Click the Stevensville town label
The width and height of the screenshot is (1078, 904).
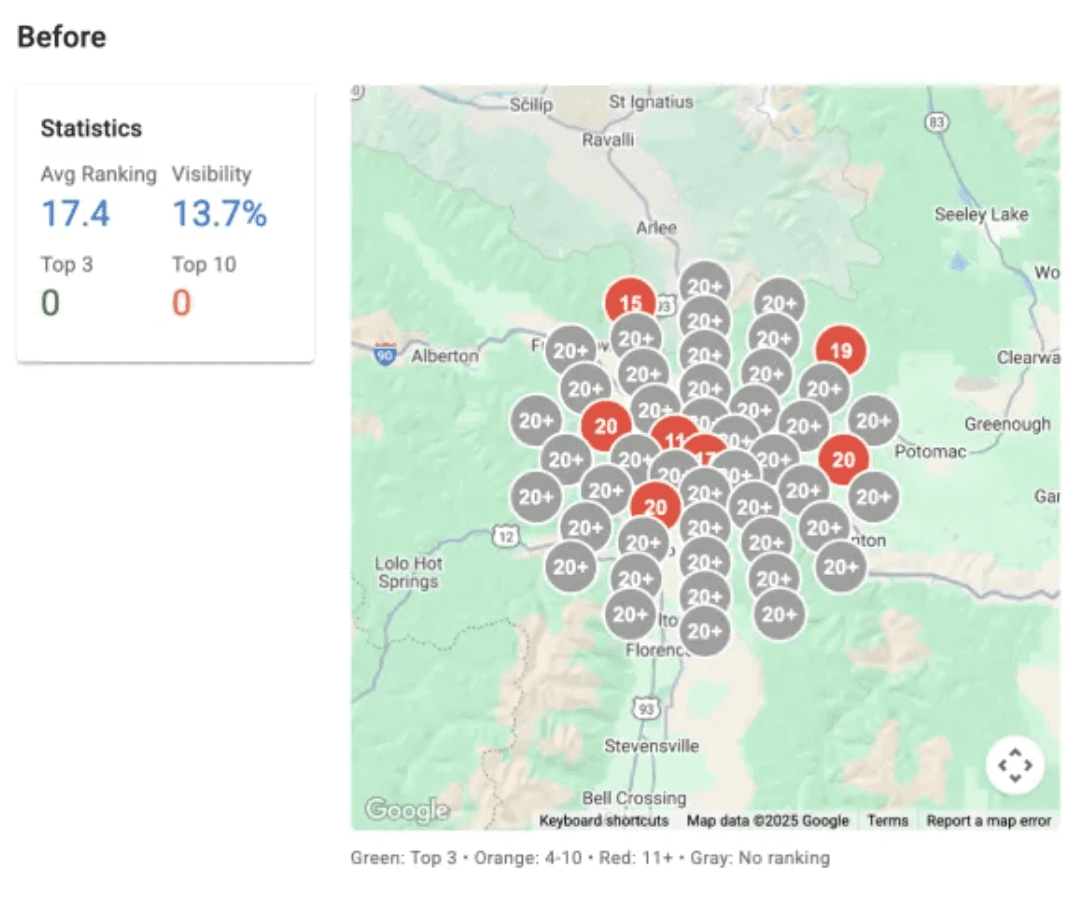[x=652, y=746]
